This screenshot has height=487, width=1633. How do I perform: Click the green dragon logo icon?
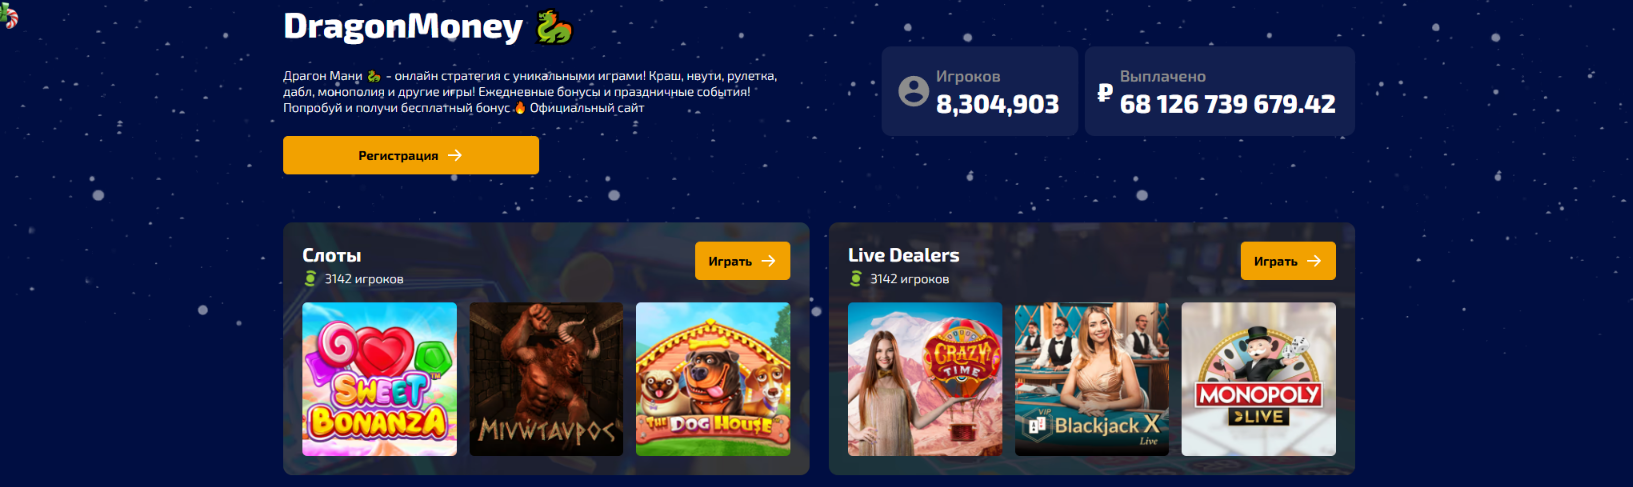554,27
